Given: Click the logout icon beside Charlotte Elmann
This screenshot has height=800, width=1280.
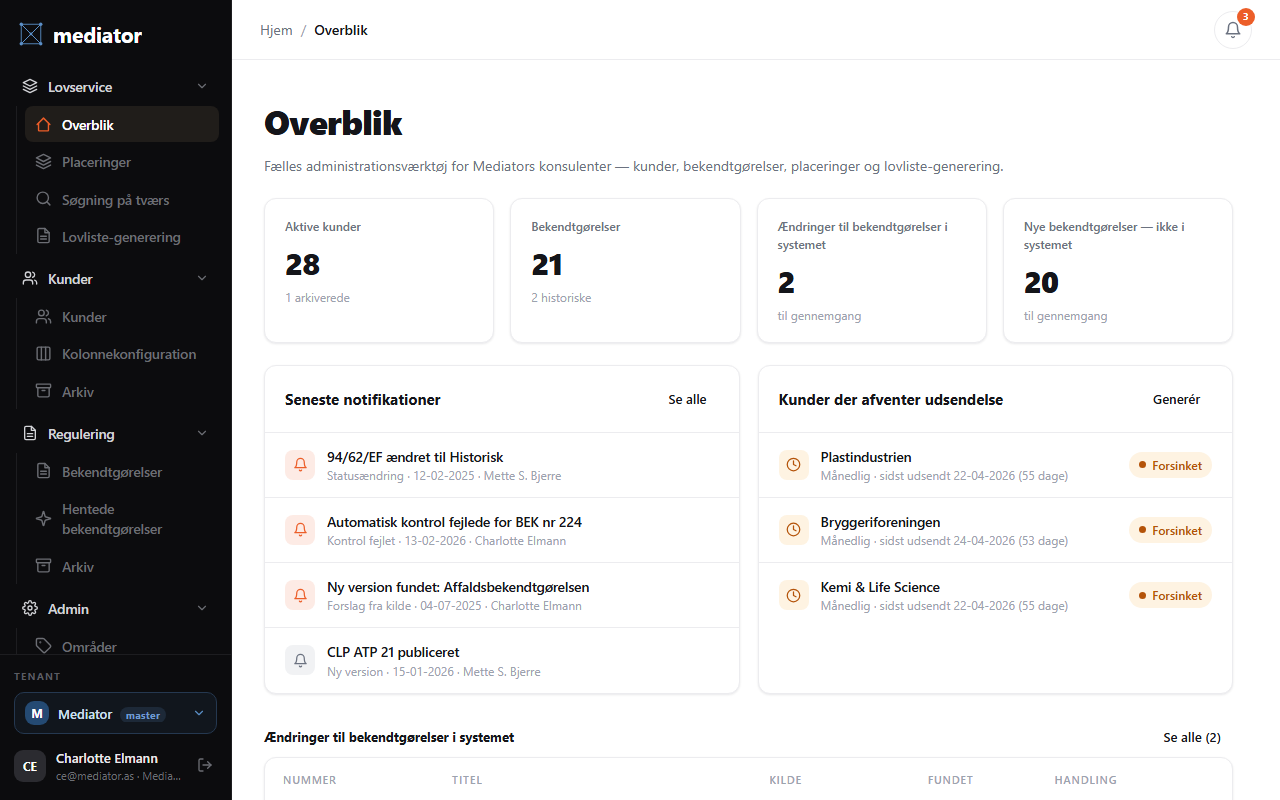Looking at the screenshot, I should pos(205,765).
